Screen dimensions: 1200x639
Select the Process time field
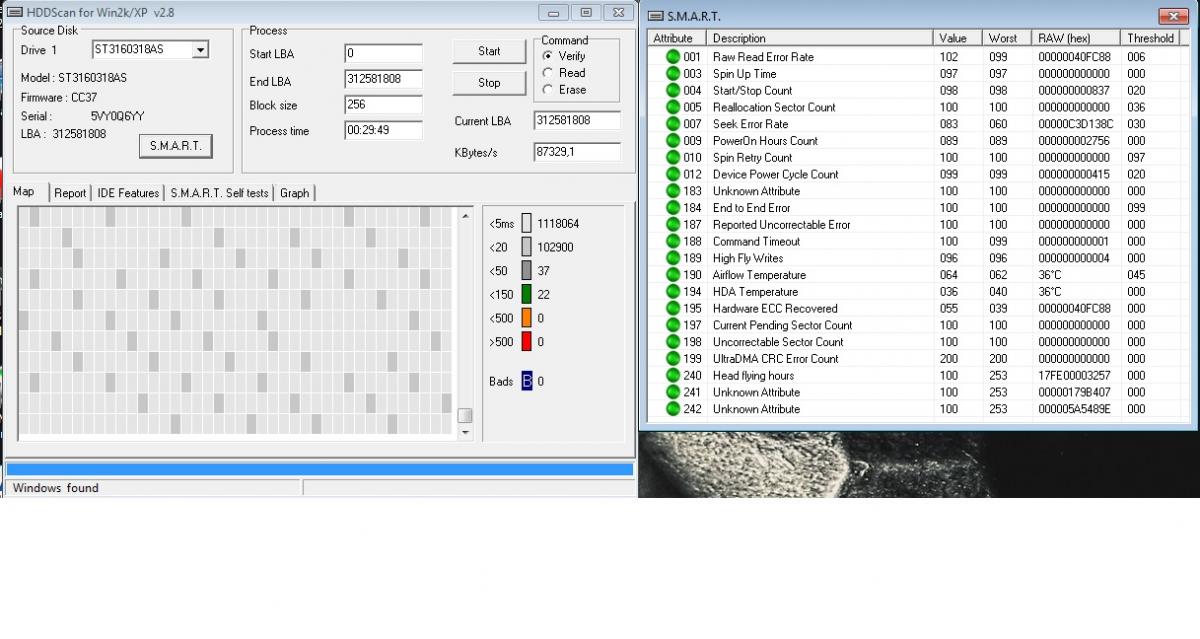(383, 130)
